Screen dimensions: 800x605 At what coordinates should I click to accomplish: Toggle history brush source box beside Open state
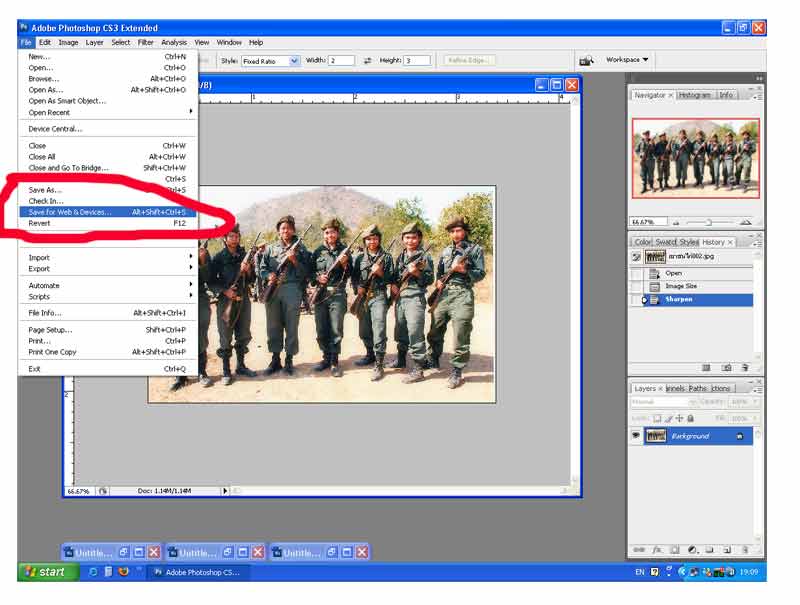pos(636,273)
